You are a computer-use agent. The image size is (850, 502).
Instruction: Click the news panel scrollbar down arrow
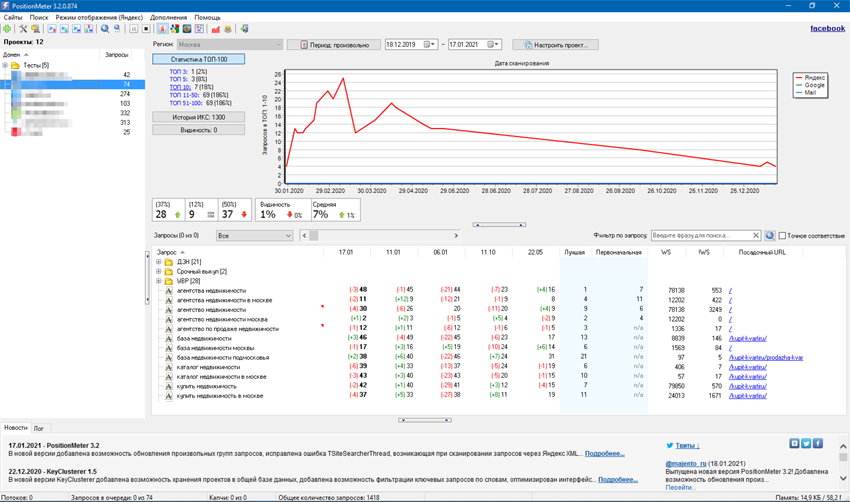click(843, 478)
